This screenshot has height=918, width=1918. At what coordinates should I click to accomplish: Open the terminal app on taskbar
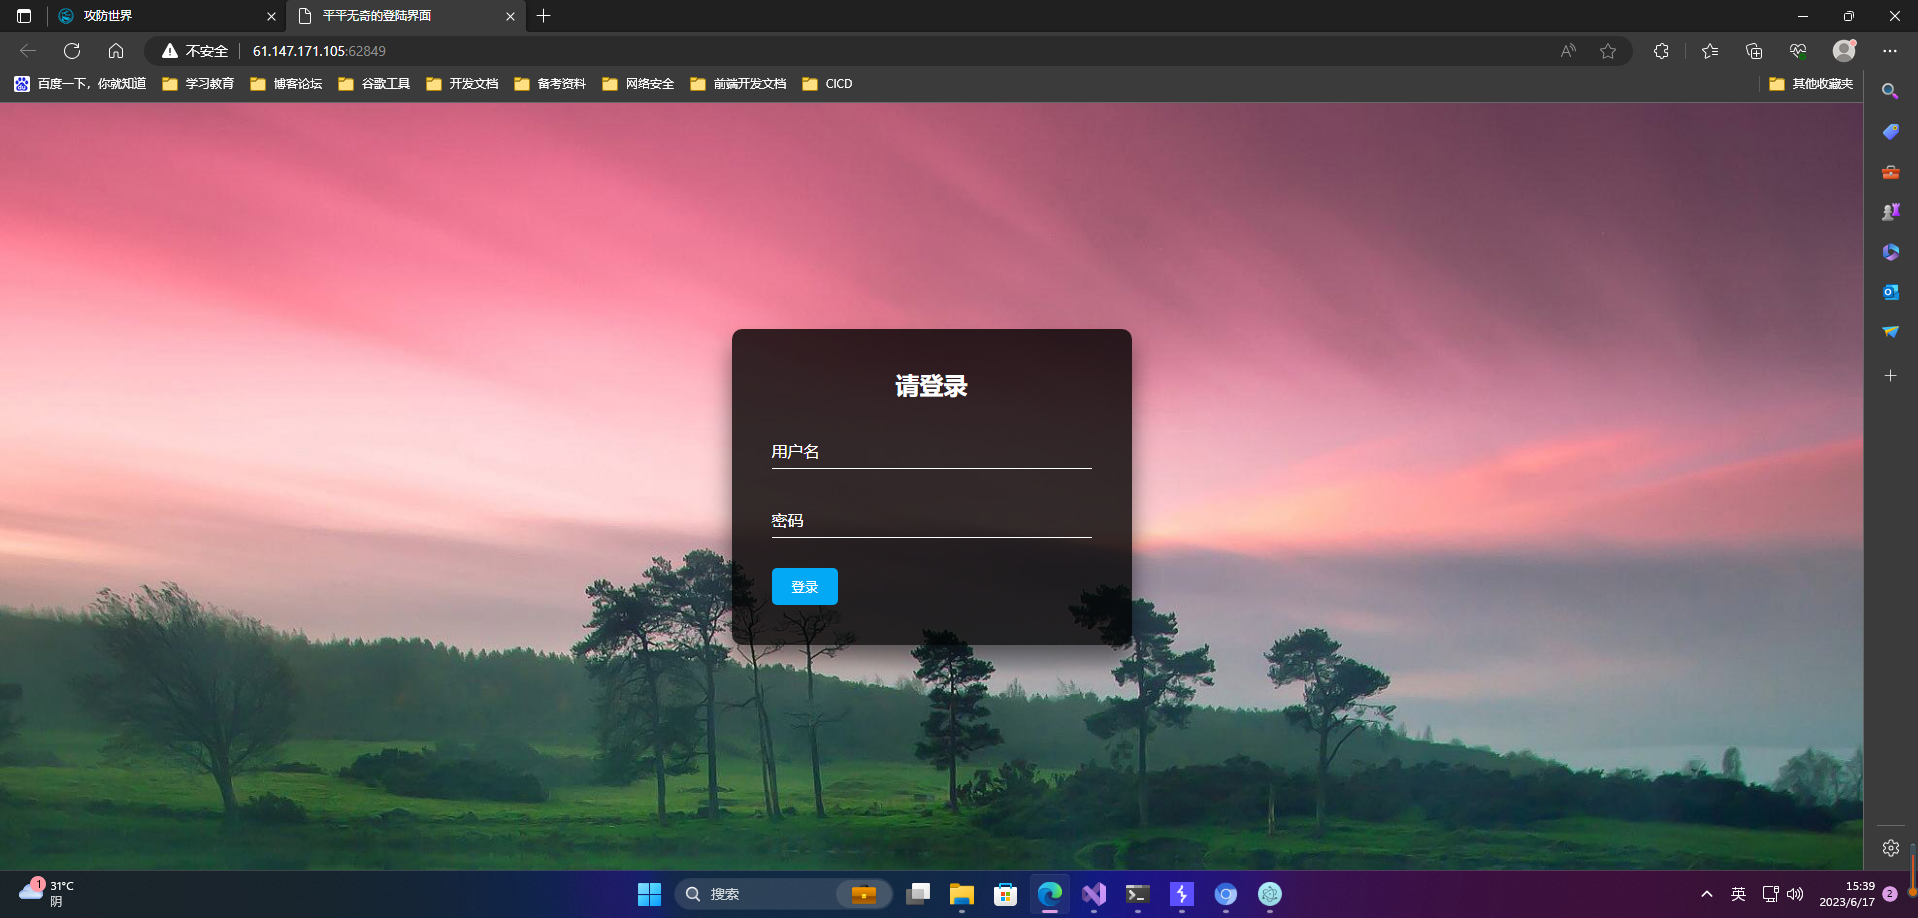[1138, 894]
